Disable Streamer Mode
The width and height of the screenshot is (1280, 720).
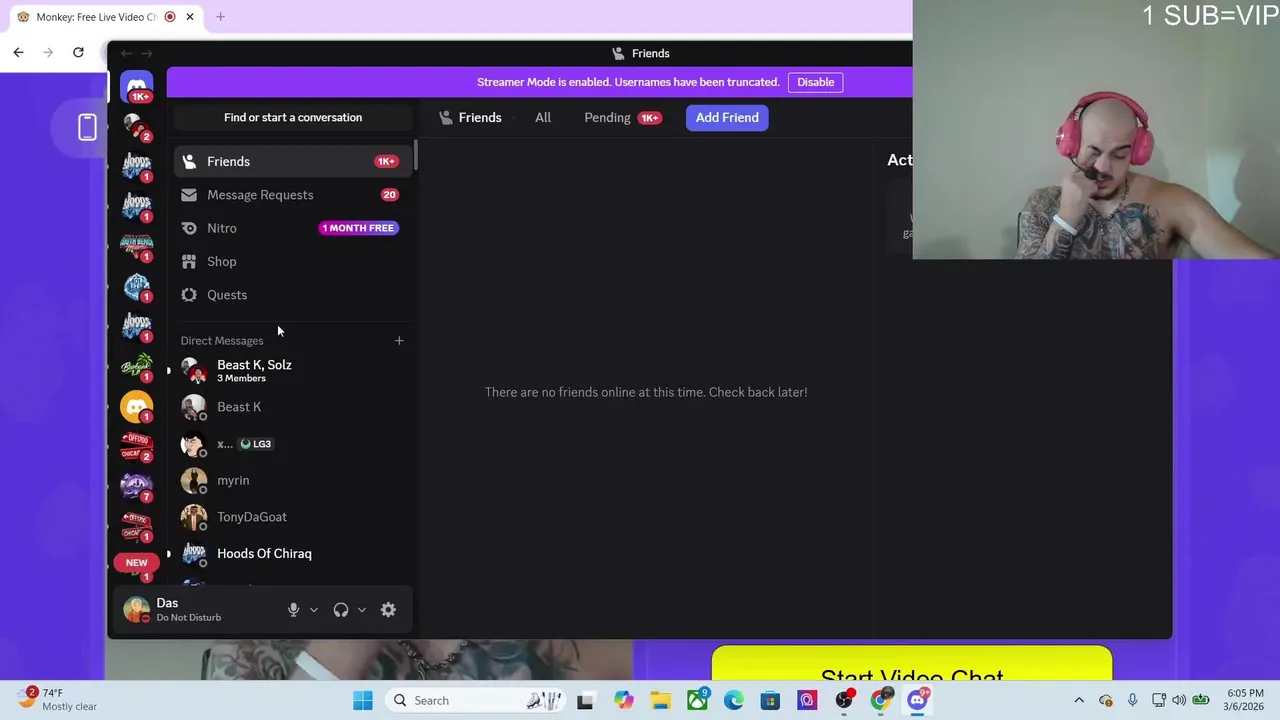pyautogui.click(x=815, y=82)
